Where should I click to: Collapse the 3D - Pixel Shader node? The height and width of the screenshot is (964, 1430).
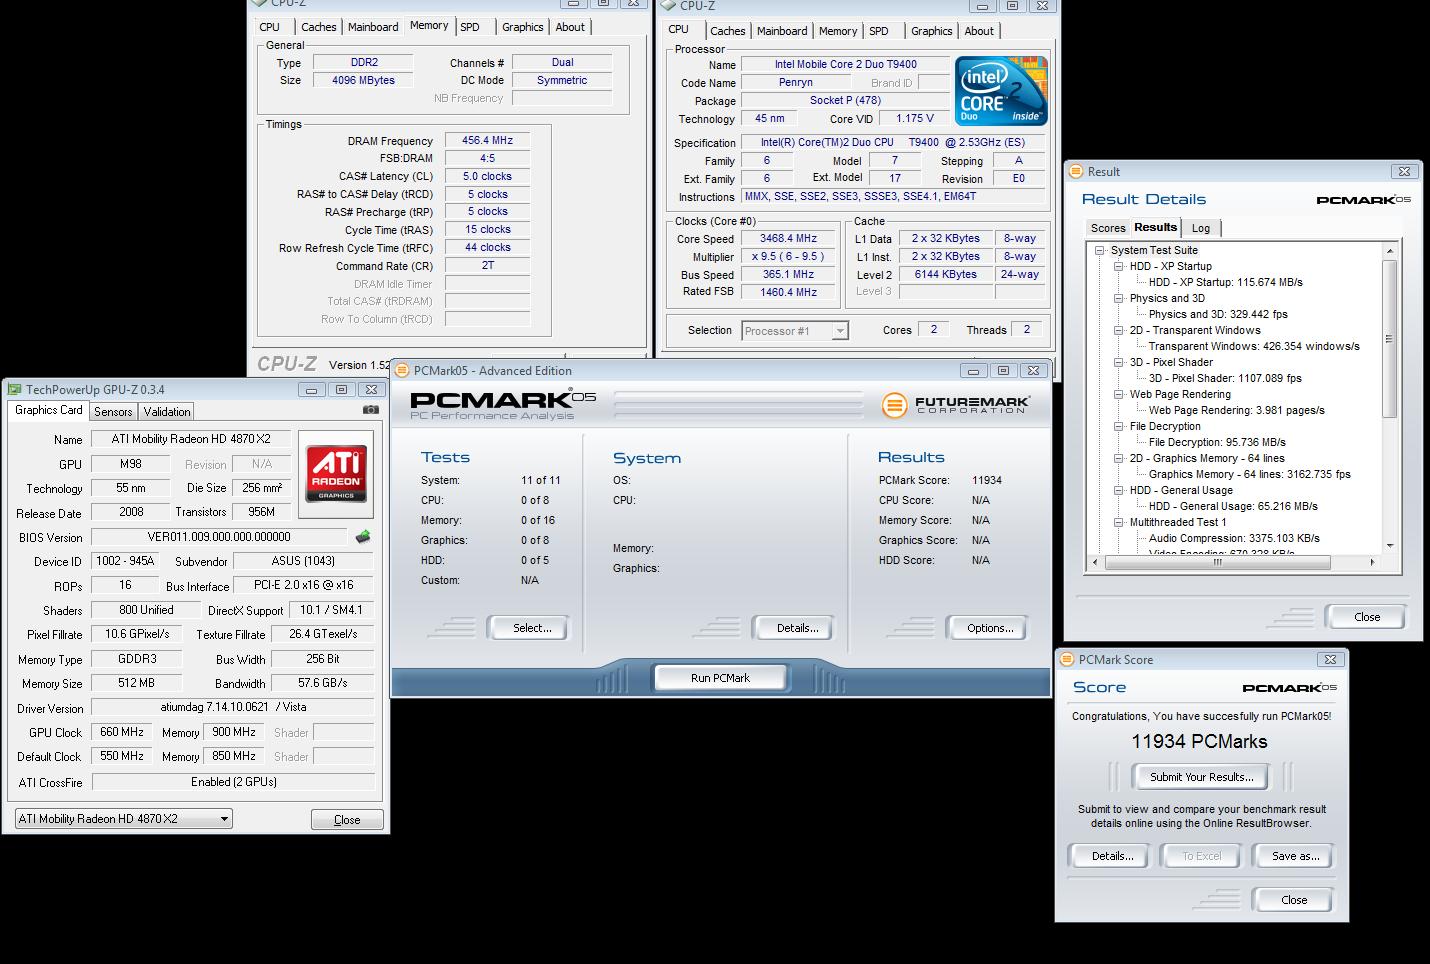coord(1119,363)
